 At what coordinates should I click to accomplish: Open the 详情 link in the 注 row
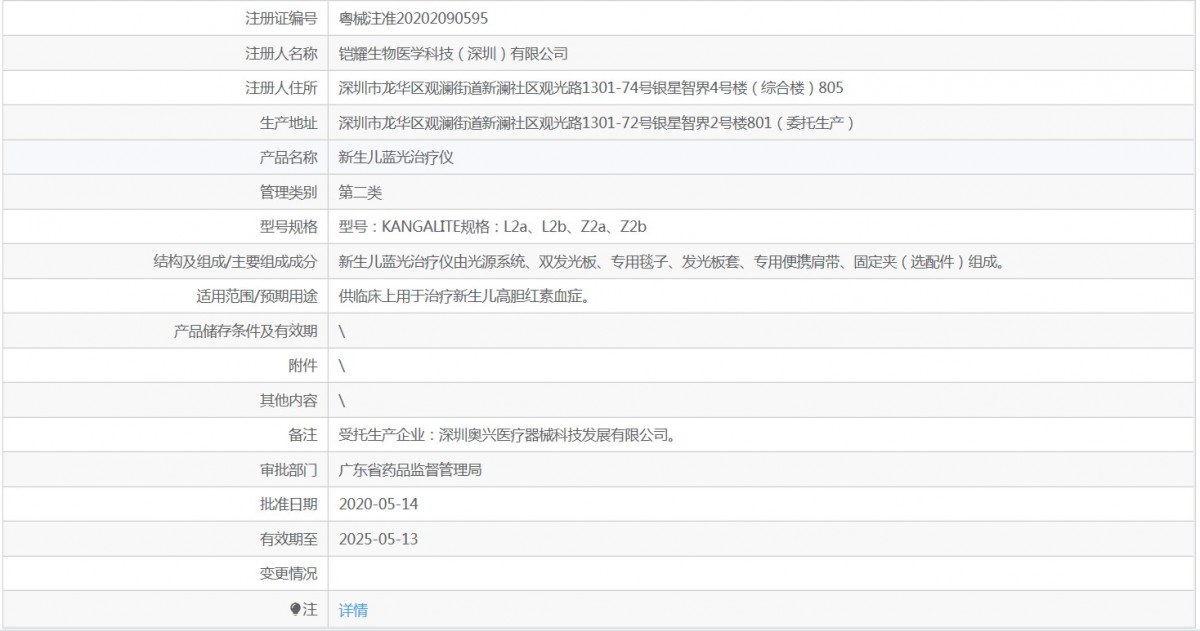tap(353, 610)
